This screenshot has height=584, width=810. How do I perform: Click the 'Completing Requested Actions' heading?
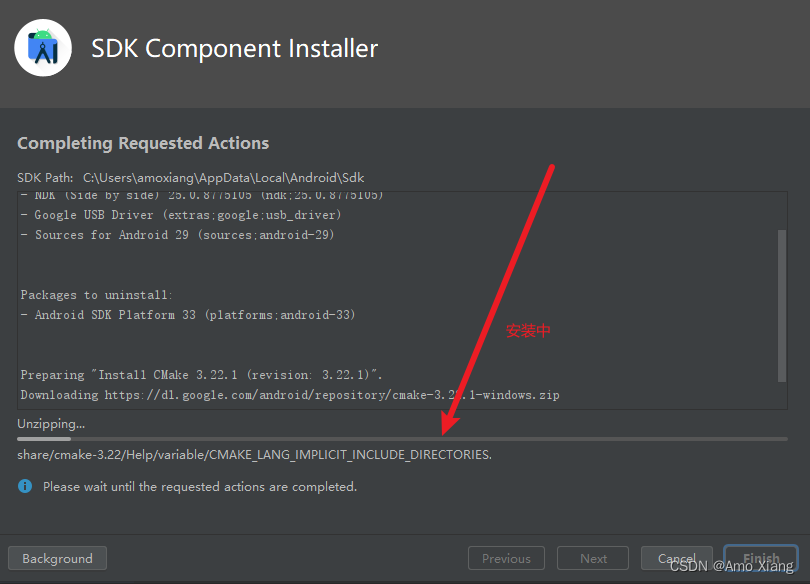point(143,143)
